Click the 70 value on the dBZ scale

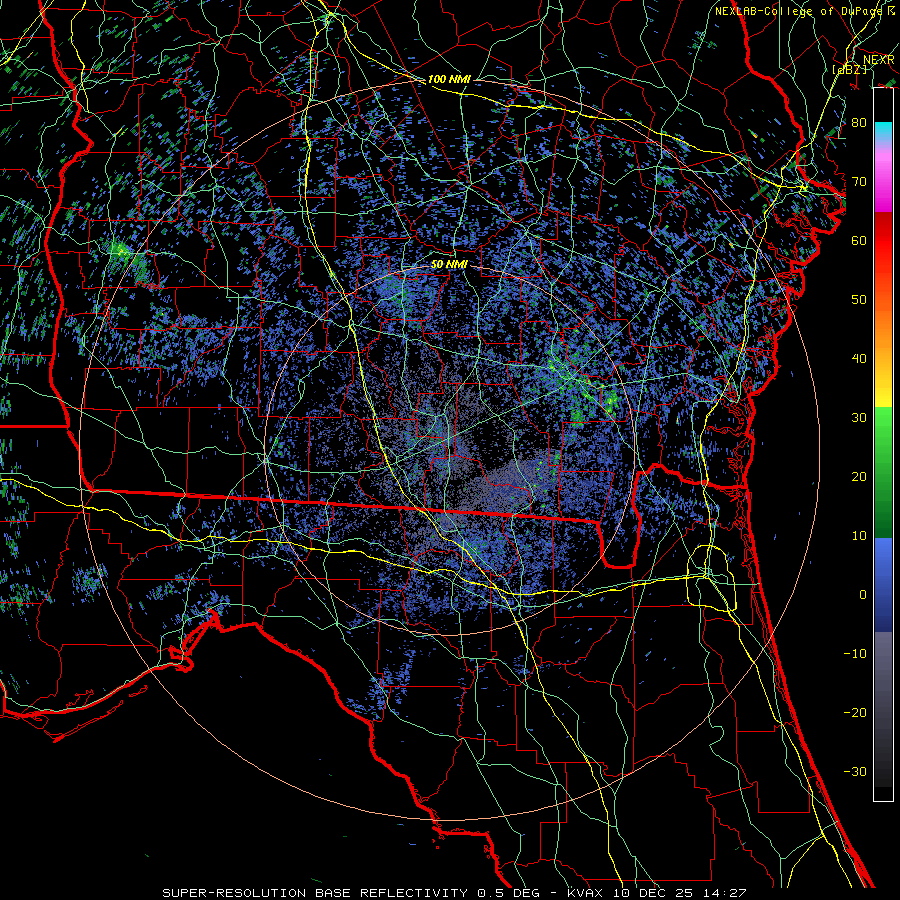859,182
